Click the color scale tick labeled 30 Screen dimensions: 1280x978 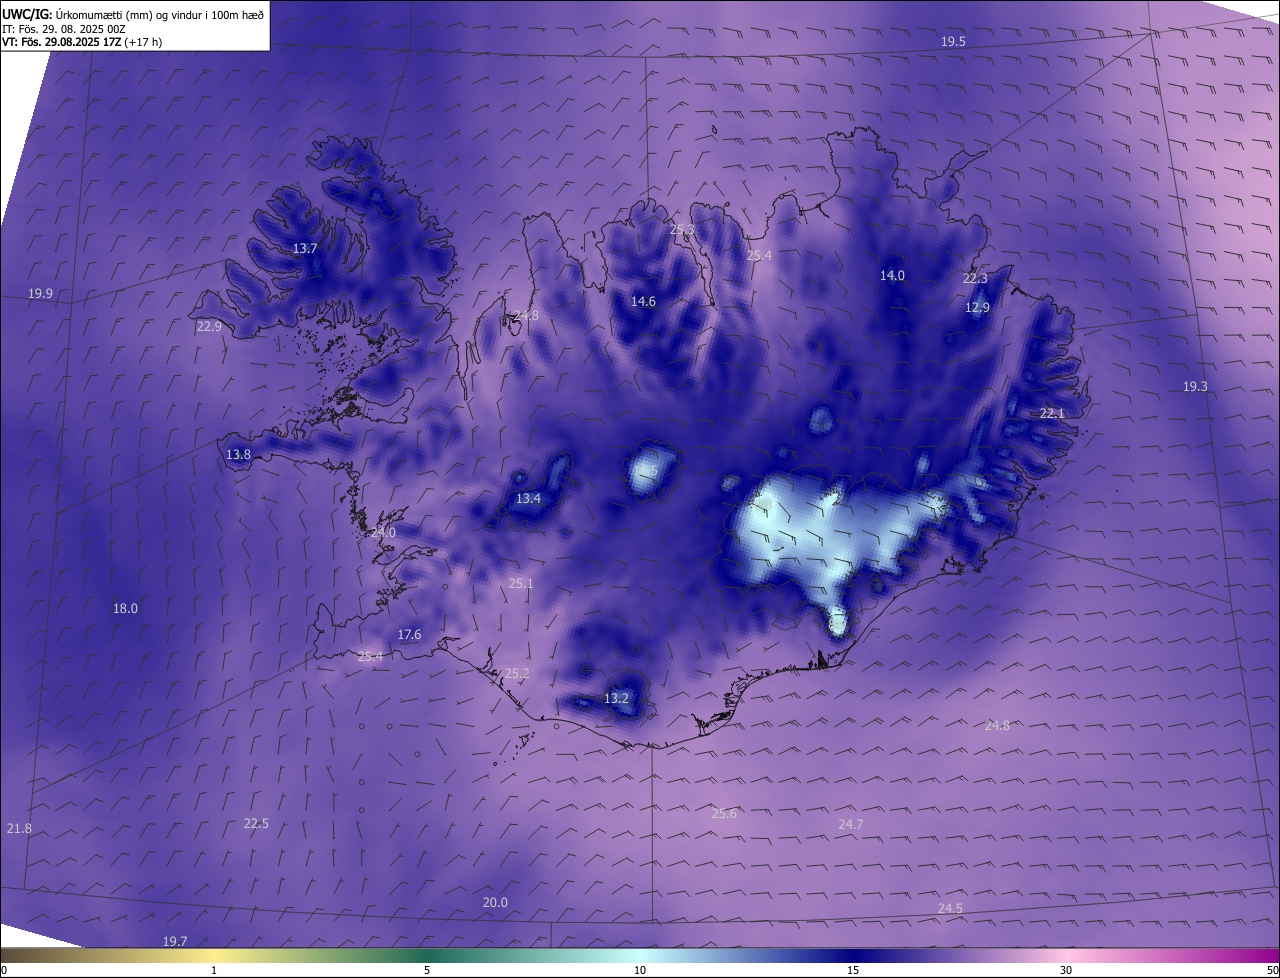tap(1066, 970)
